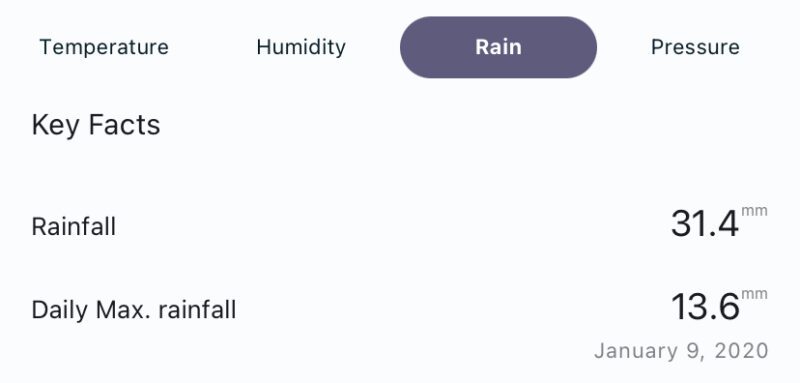The height and width of the screenshot is (383, 800).
Task: Click the Key Facts heading
Action: click(x=96, y=125)
